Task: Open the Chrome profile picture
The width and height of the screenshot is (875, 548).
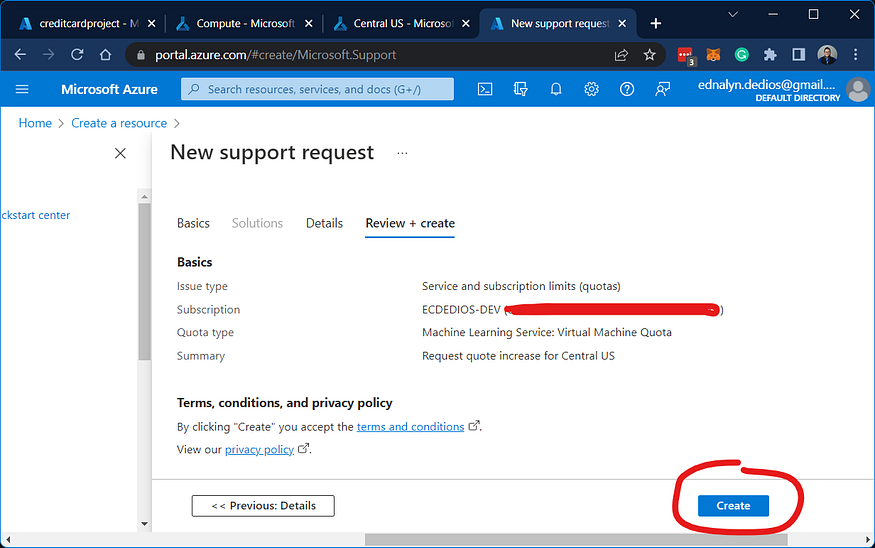Action: tap(827, 55)
